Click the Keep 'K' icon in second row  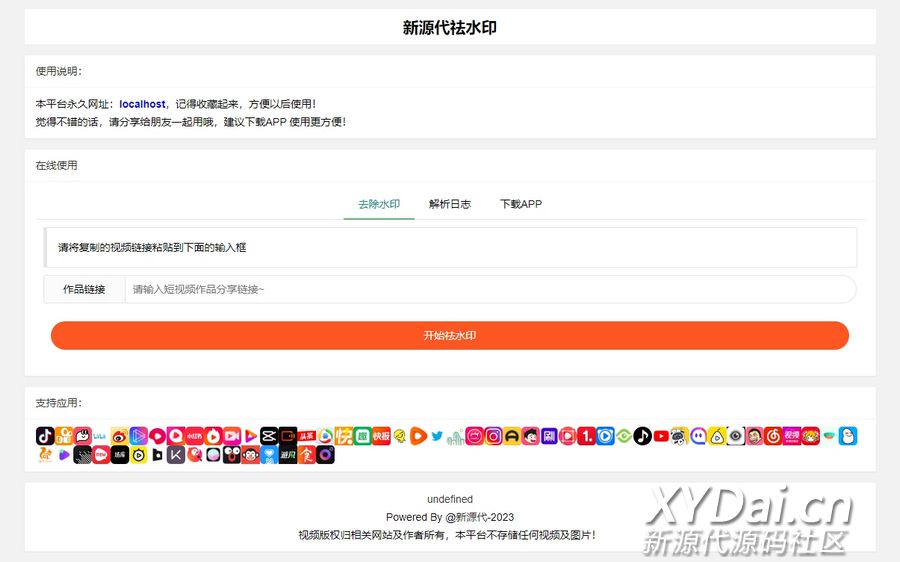point(175,455)
